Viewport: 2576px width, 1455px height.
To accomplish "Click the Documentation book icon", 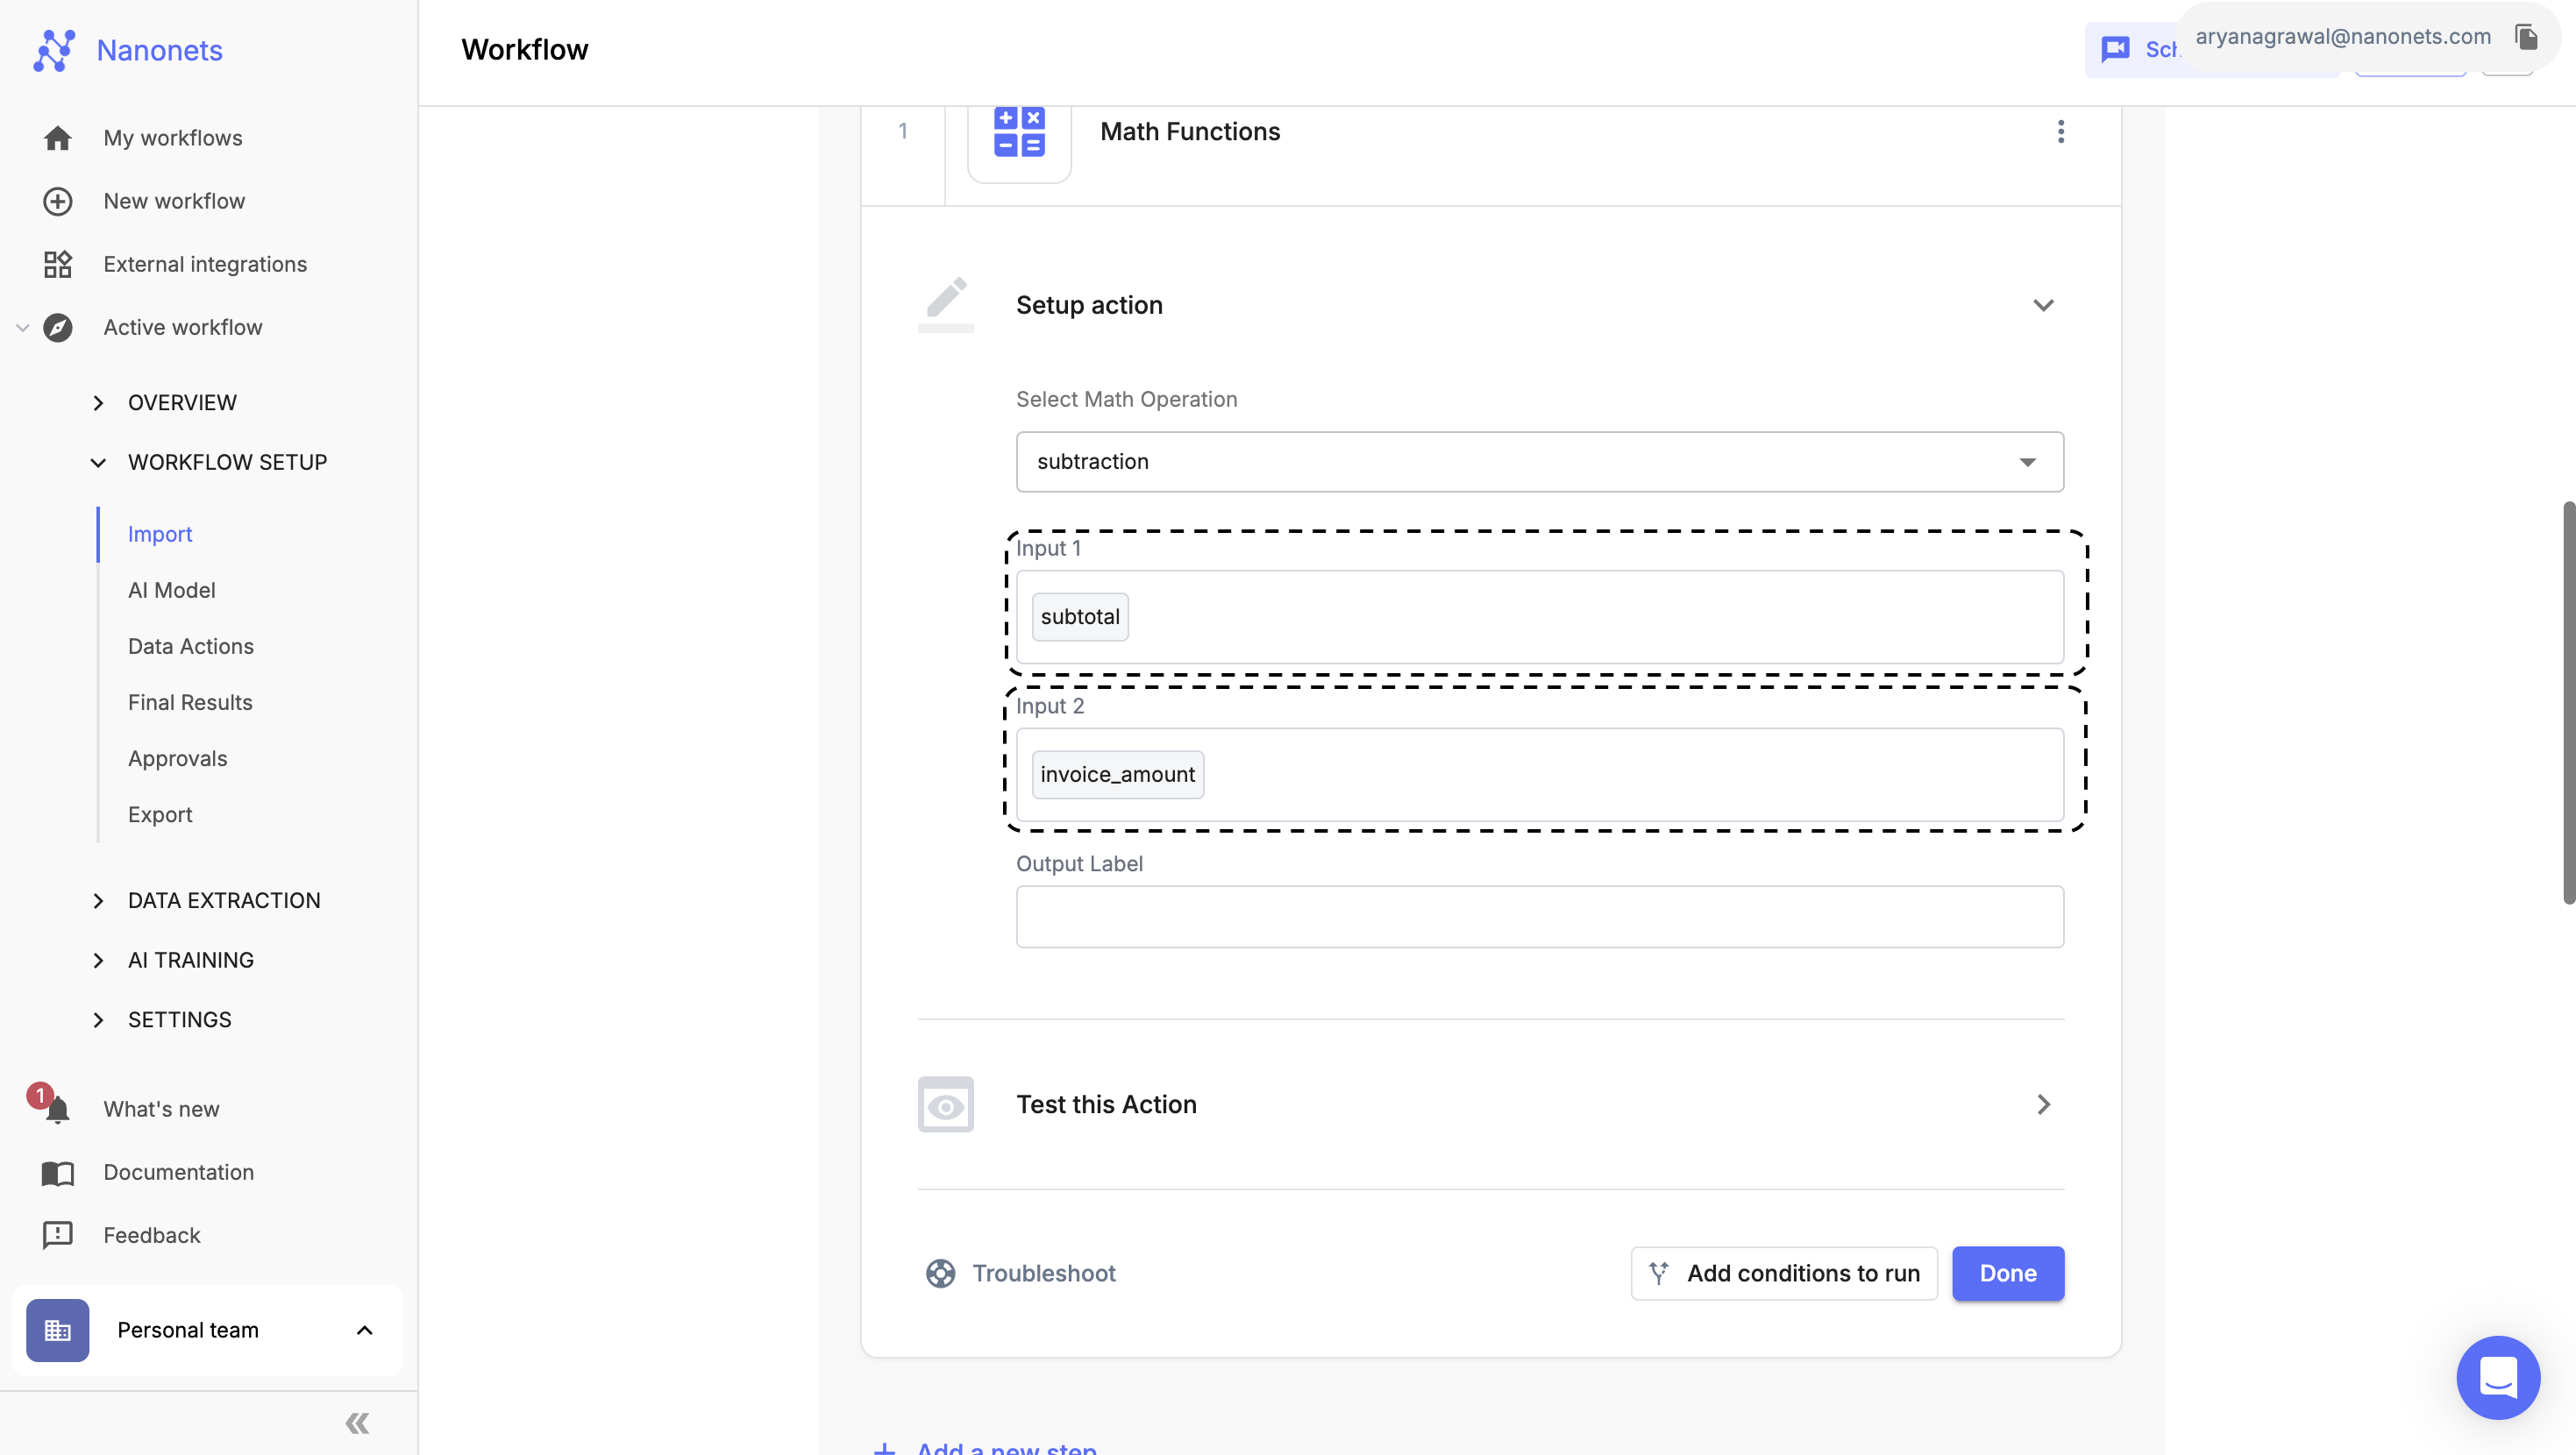I will click(x=57, y=1172).
